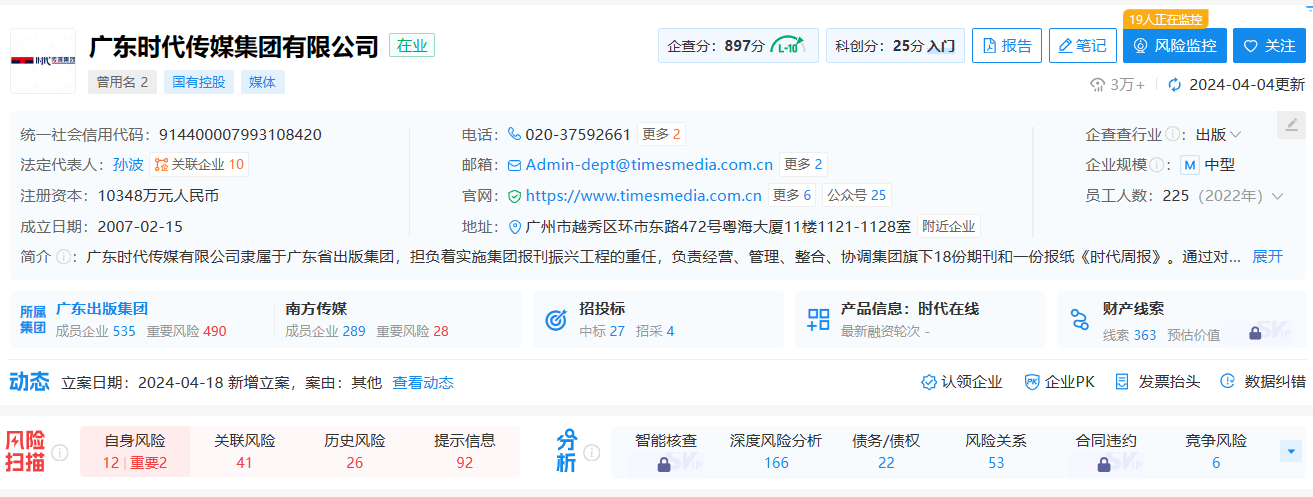Click 认领企业 claim company
The image size is (1313, 497).
pos(961,382)
